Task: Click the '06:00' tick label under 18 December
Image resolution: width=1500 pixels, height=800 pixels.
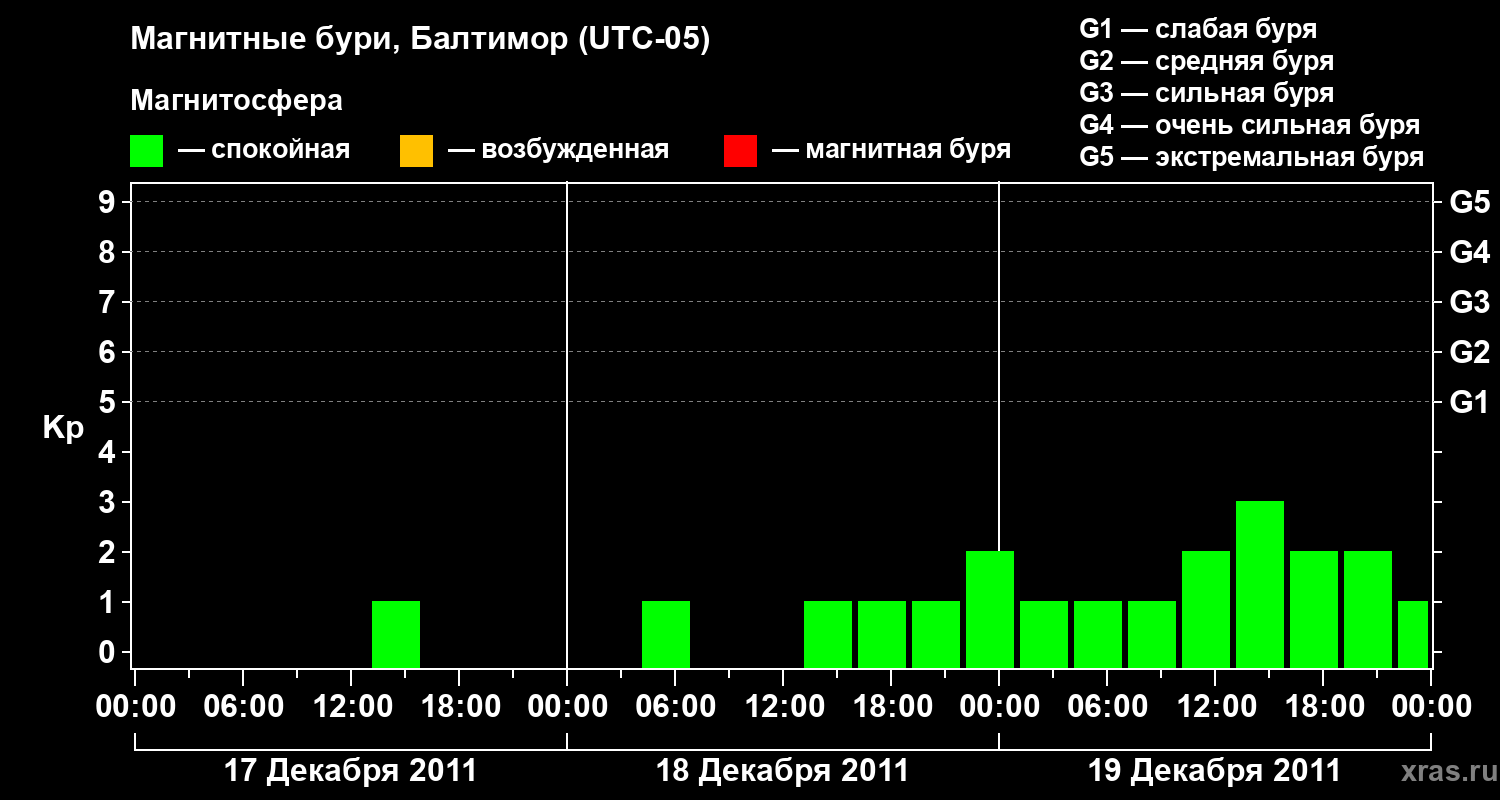Action: pyautogui.click(x=675, y=707)
